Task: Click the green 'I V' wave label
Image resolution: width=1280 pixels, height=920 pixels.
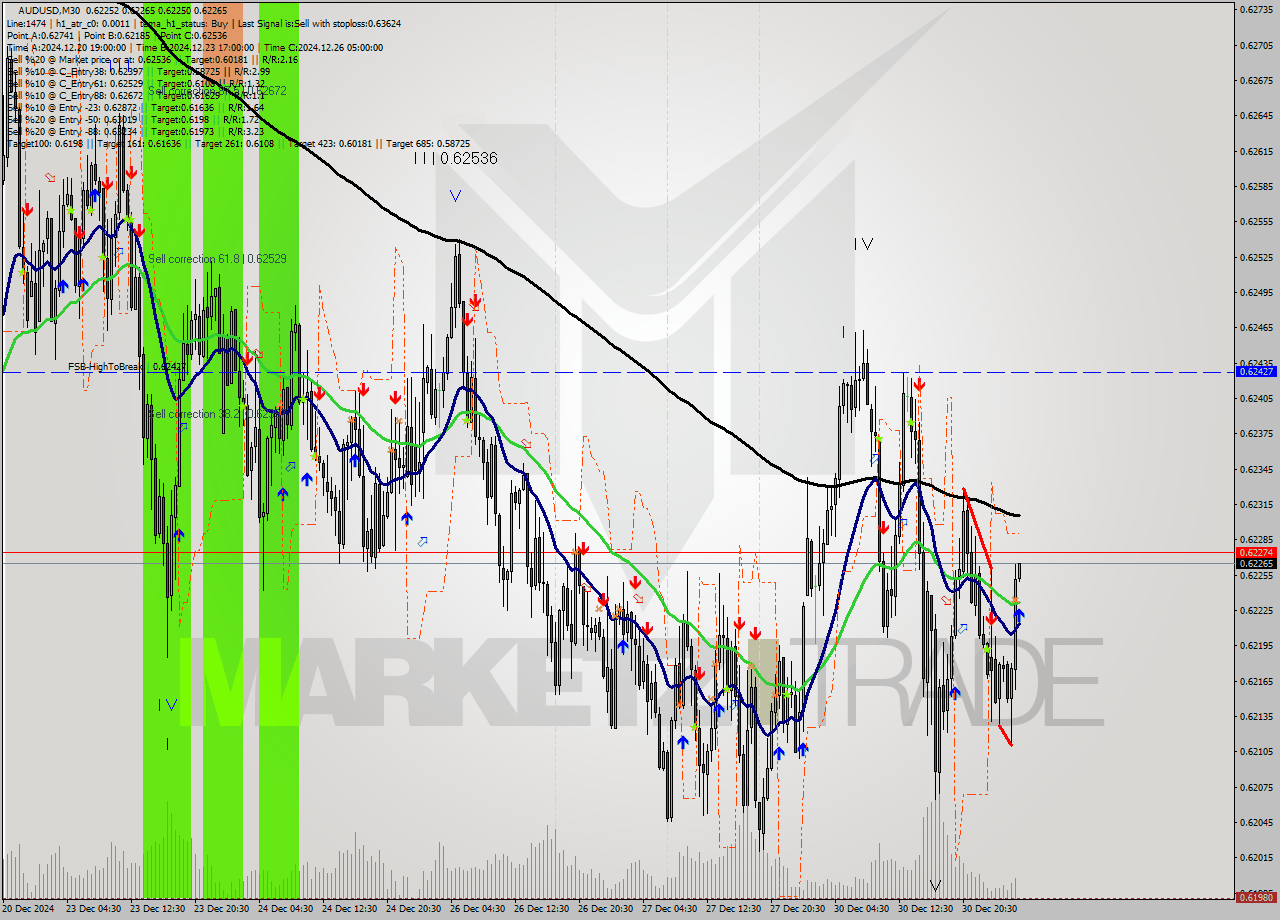Action: 168,704
